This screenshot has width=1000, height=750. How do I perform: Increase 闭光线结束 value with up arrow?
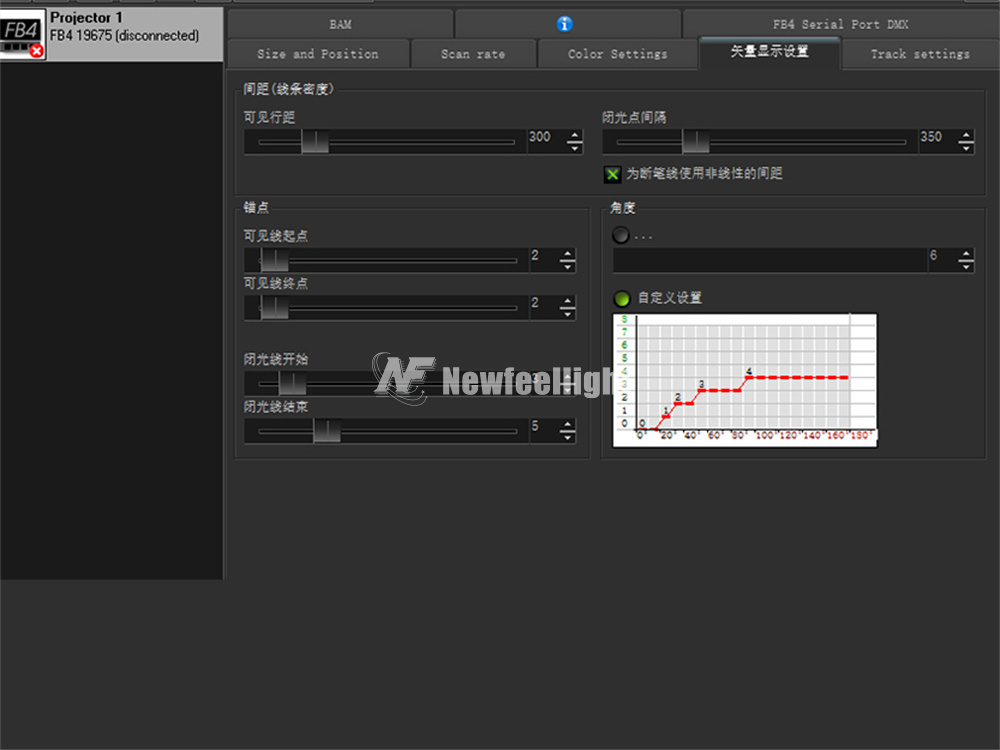(x=568, y=425)
